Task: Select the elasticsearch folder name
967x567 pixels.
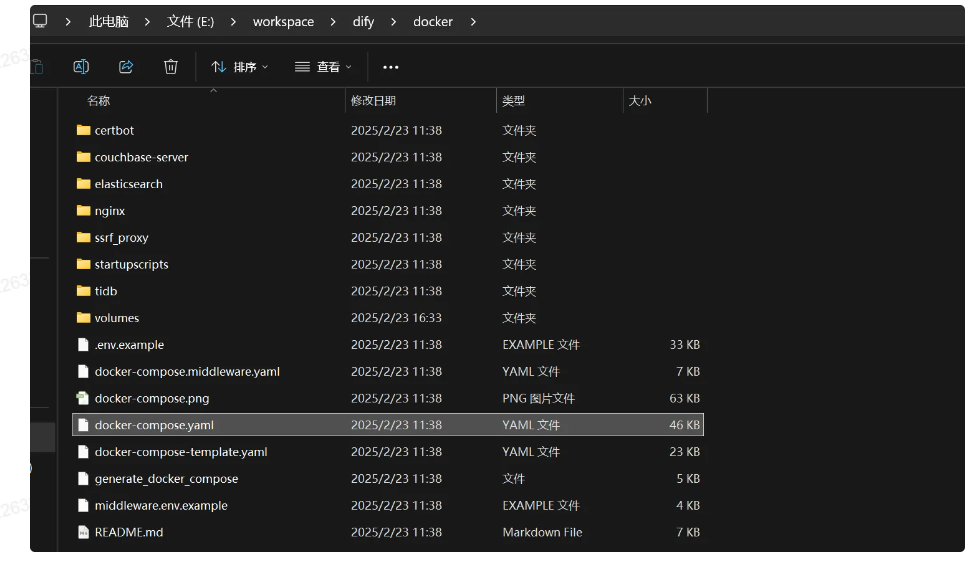Action: coord(128,184)
